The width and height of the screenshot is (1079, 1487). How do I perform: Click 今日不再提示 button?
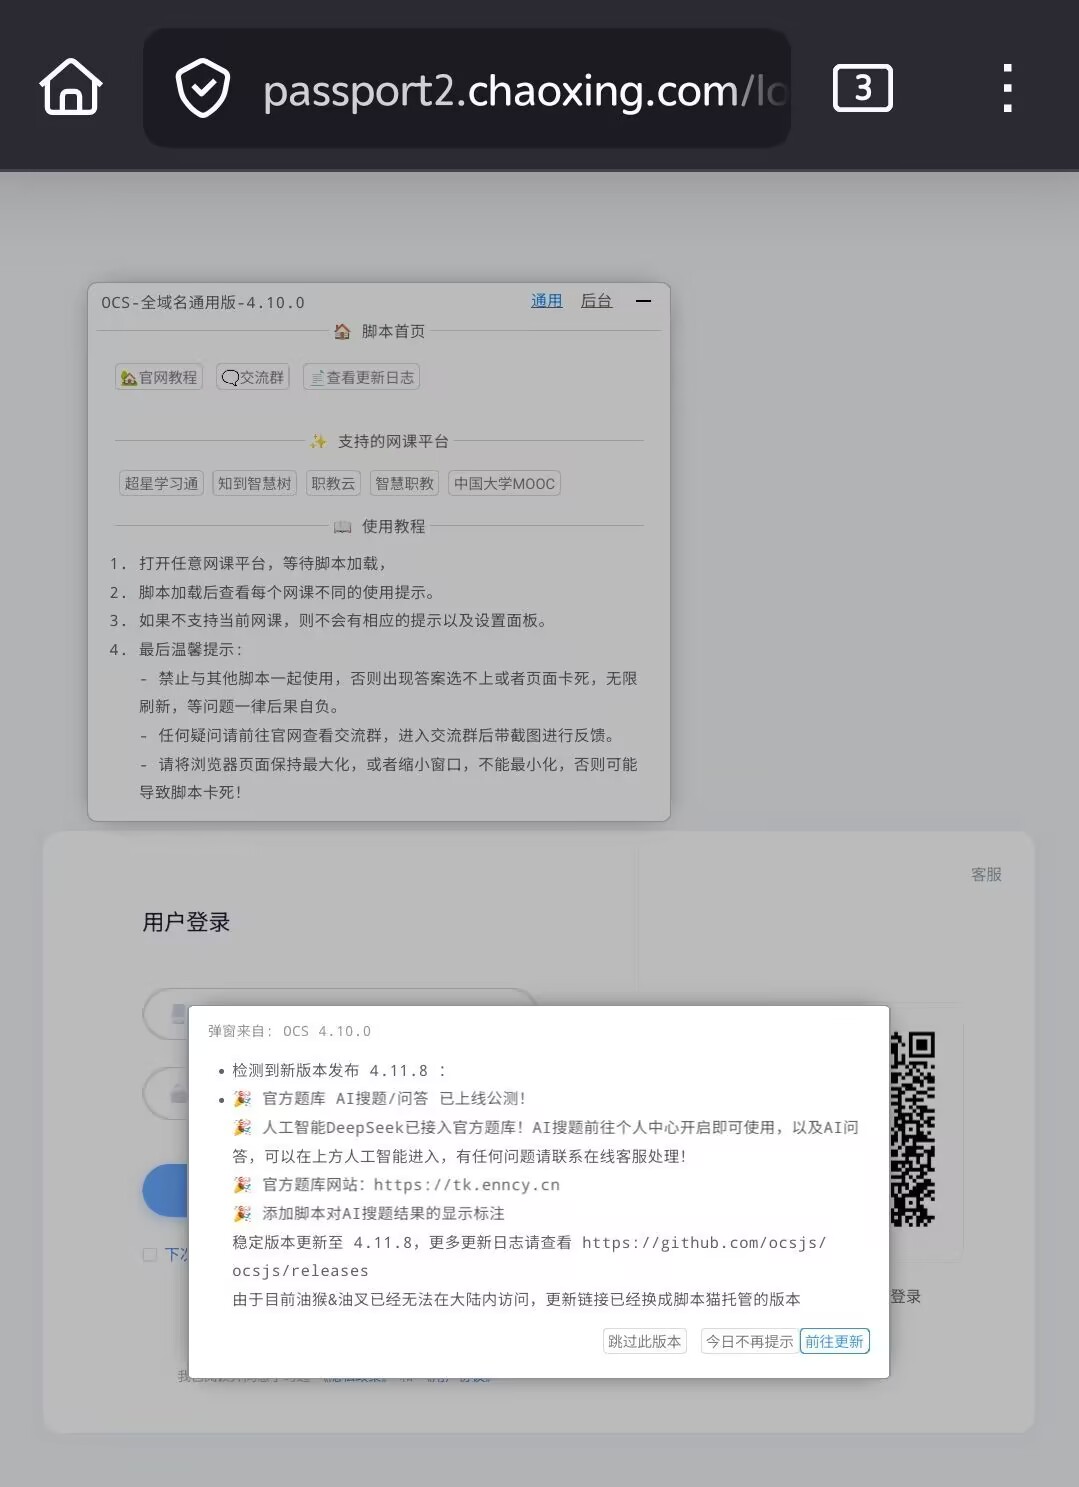(748, 1341)
